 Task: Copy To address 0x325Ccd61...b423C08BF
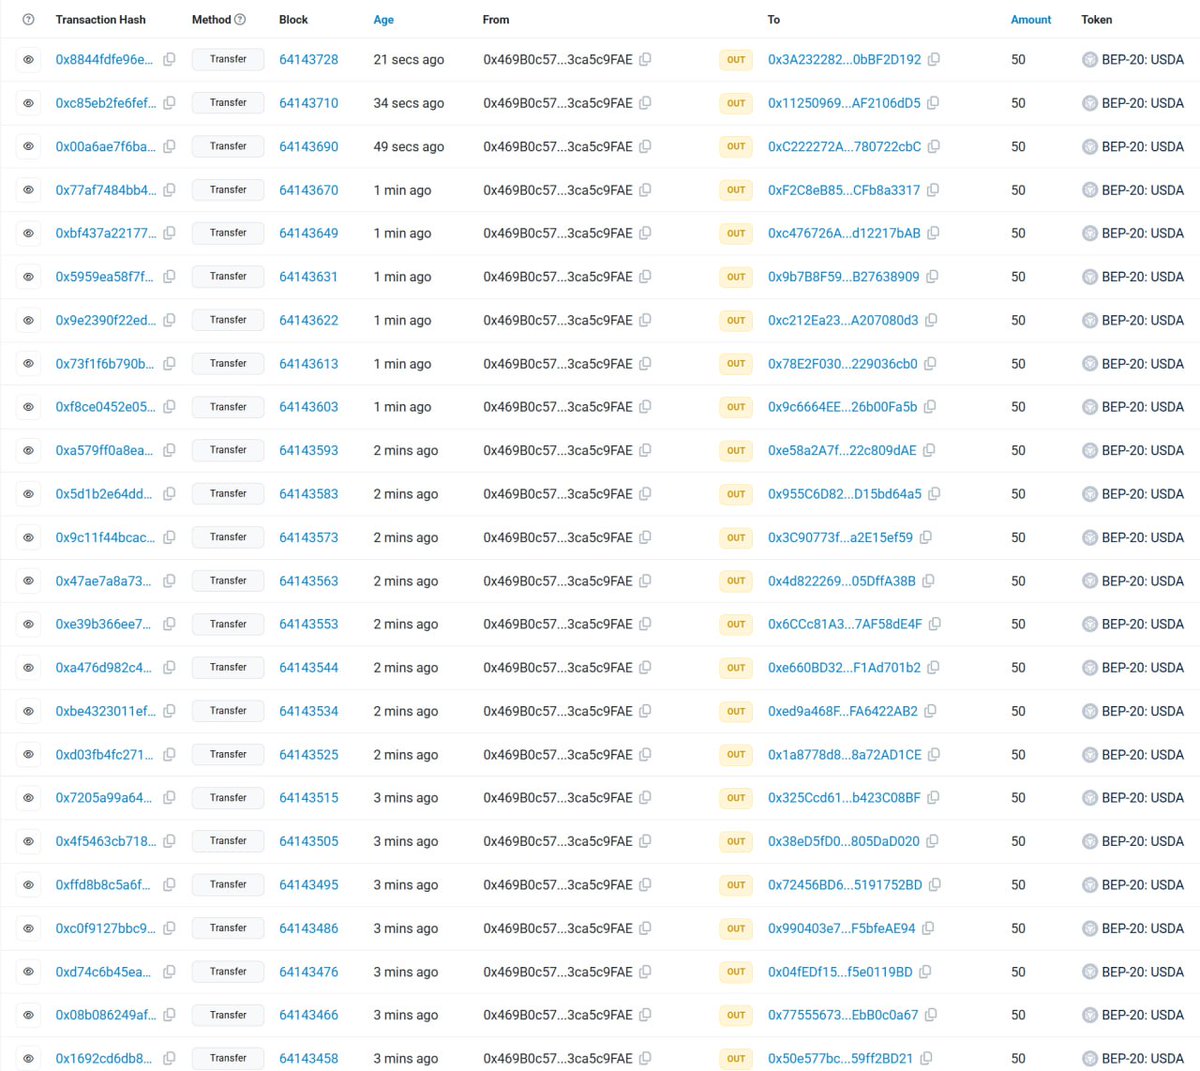click(x=933, y=798)
